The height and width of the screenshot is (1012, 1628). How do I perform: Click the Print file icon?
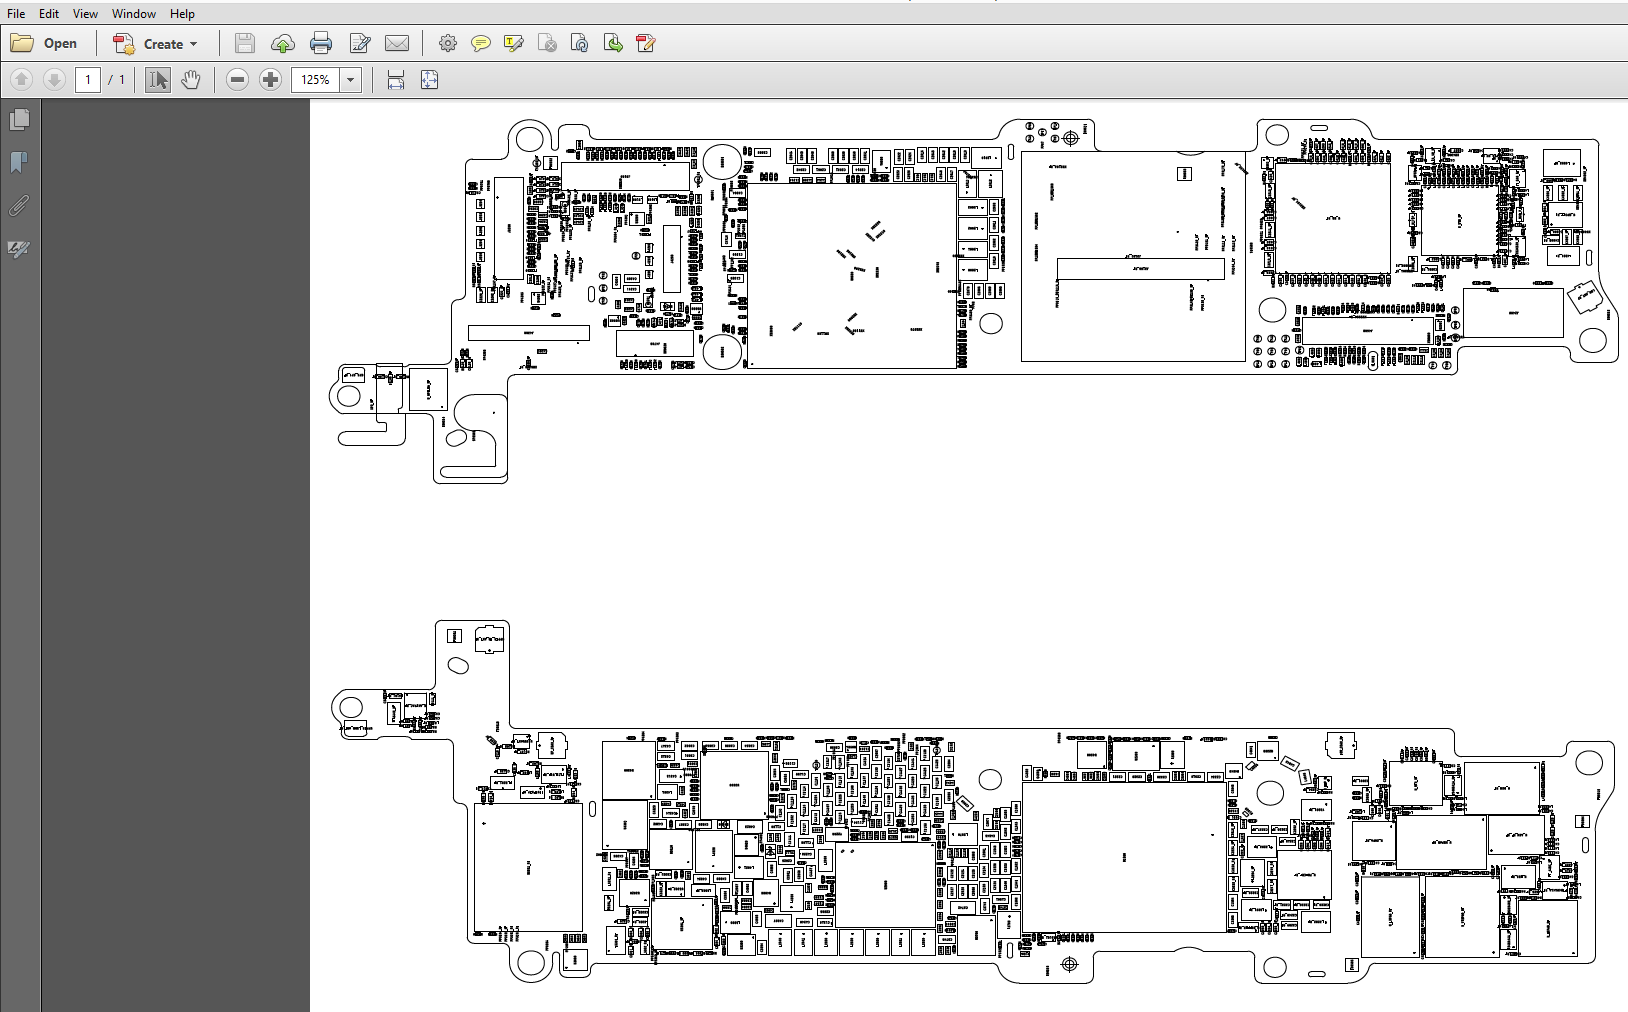tap(321, 43)
